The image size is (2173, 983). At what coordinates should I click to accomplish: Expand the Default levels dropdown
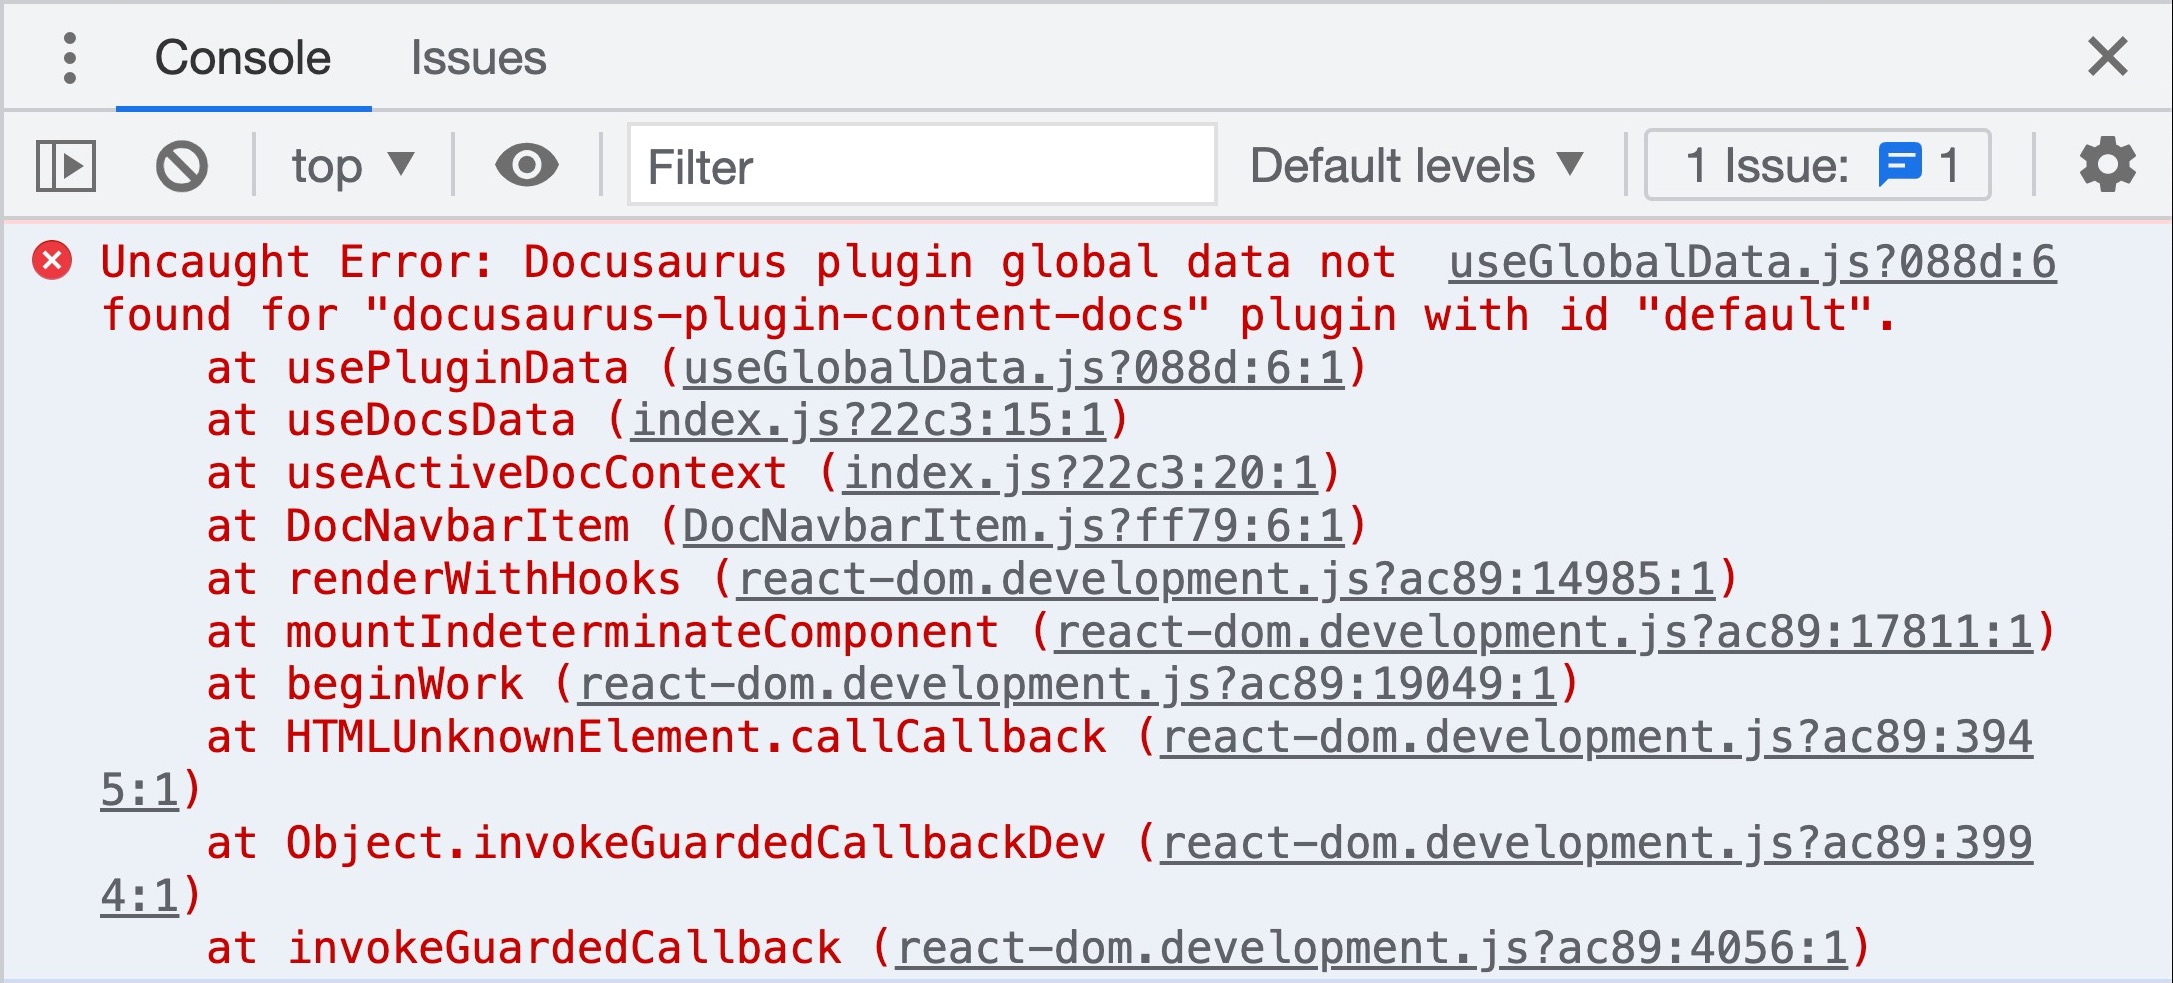coord(1415,165)
